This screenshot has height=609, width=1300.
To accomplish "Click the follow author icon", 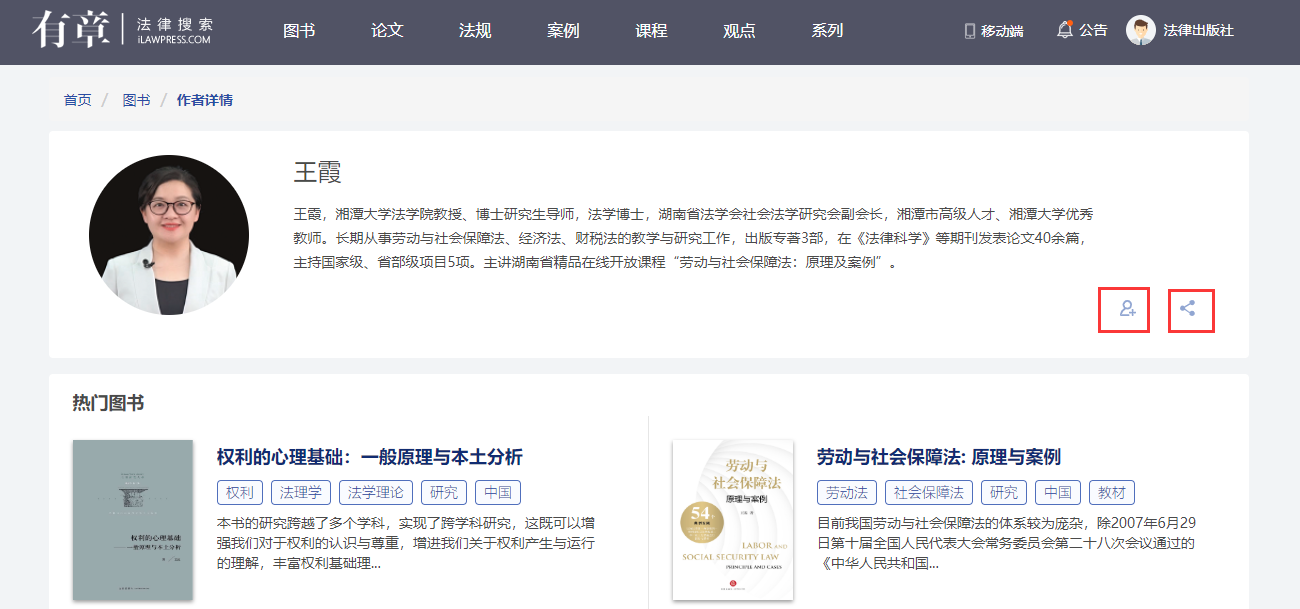I will tap(1128, 309).
